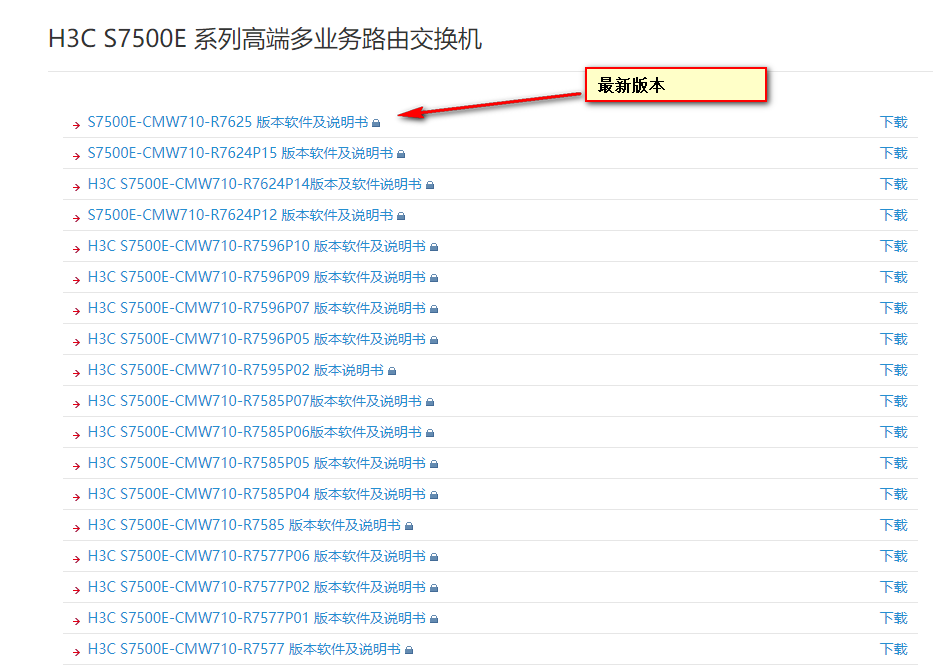Open H3C S7500E-CMW710-R7596P09 link

point(256,277)
